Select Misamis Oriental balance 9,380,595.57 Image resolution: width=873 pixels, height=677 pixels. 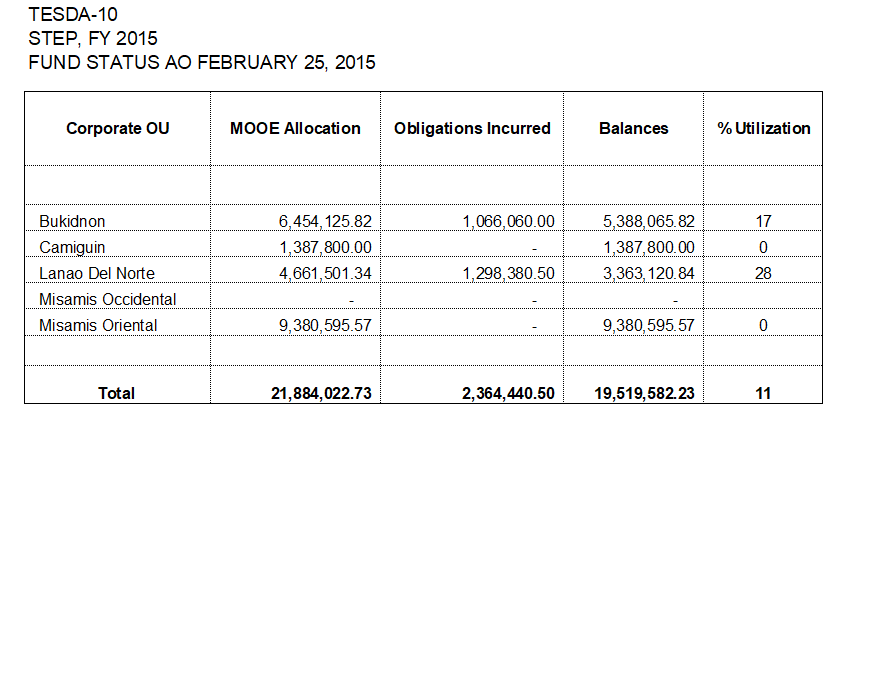click(649, 325)
